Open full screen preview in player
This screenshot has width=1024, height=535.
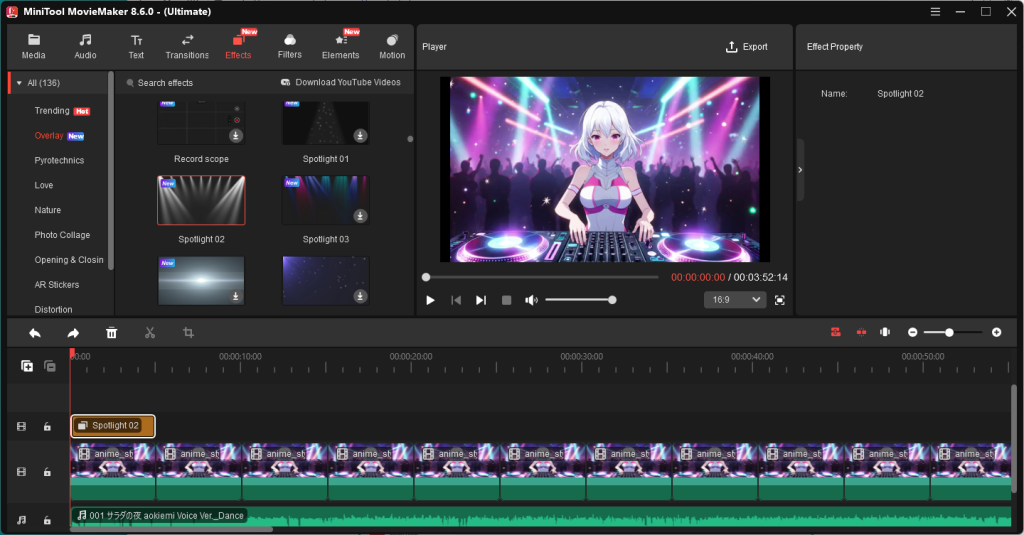point(780,300)
